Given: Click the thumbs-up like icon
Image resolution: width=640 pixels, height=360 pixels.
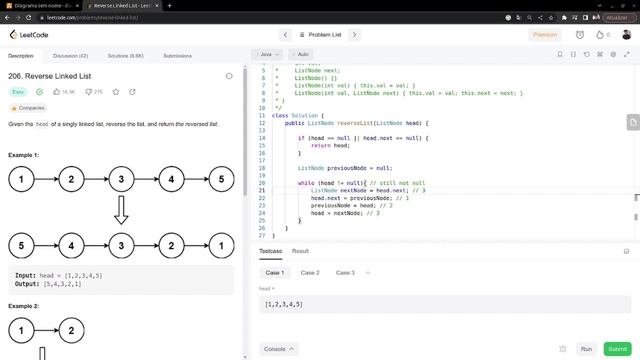Looking at the screenshot, I should click(57, 92).
